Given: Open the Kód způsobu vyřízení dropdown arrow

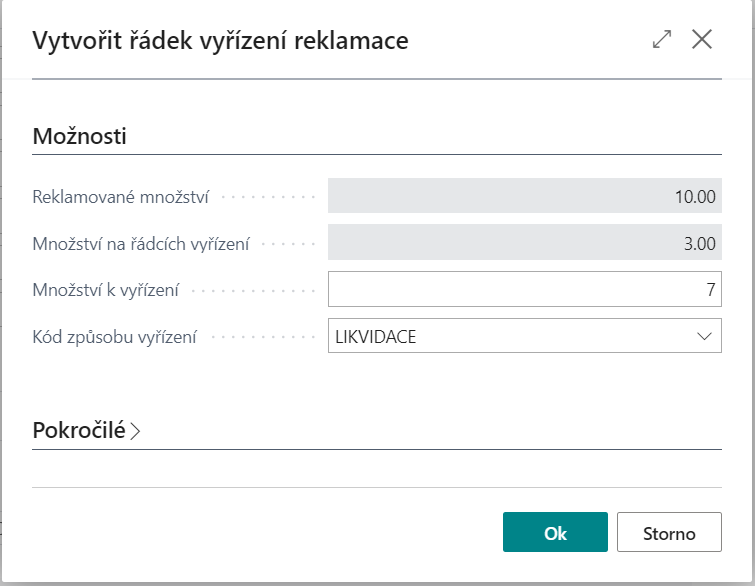Looking at the screenshot, I should pyautogui.click(x=704, y=337).
